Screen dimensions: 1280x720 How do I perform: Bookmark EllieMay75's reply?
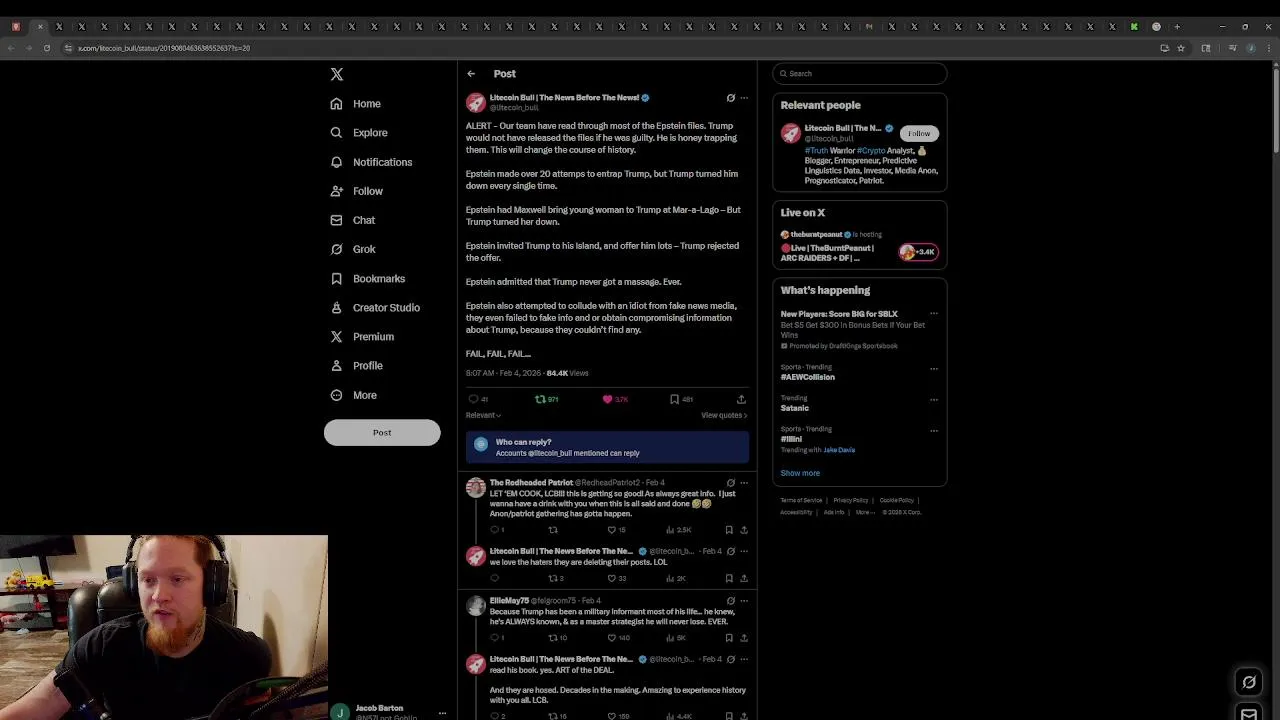[x=729, y=638]
